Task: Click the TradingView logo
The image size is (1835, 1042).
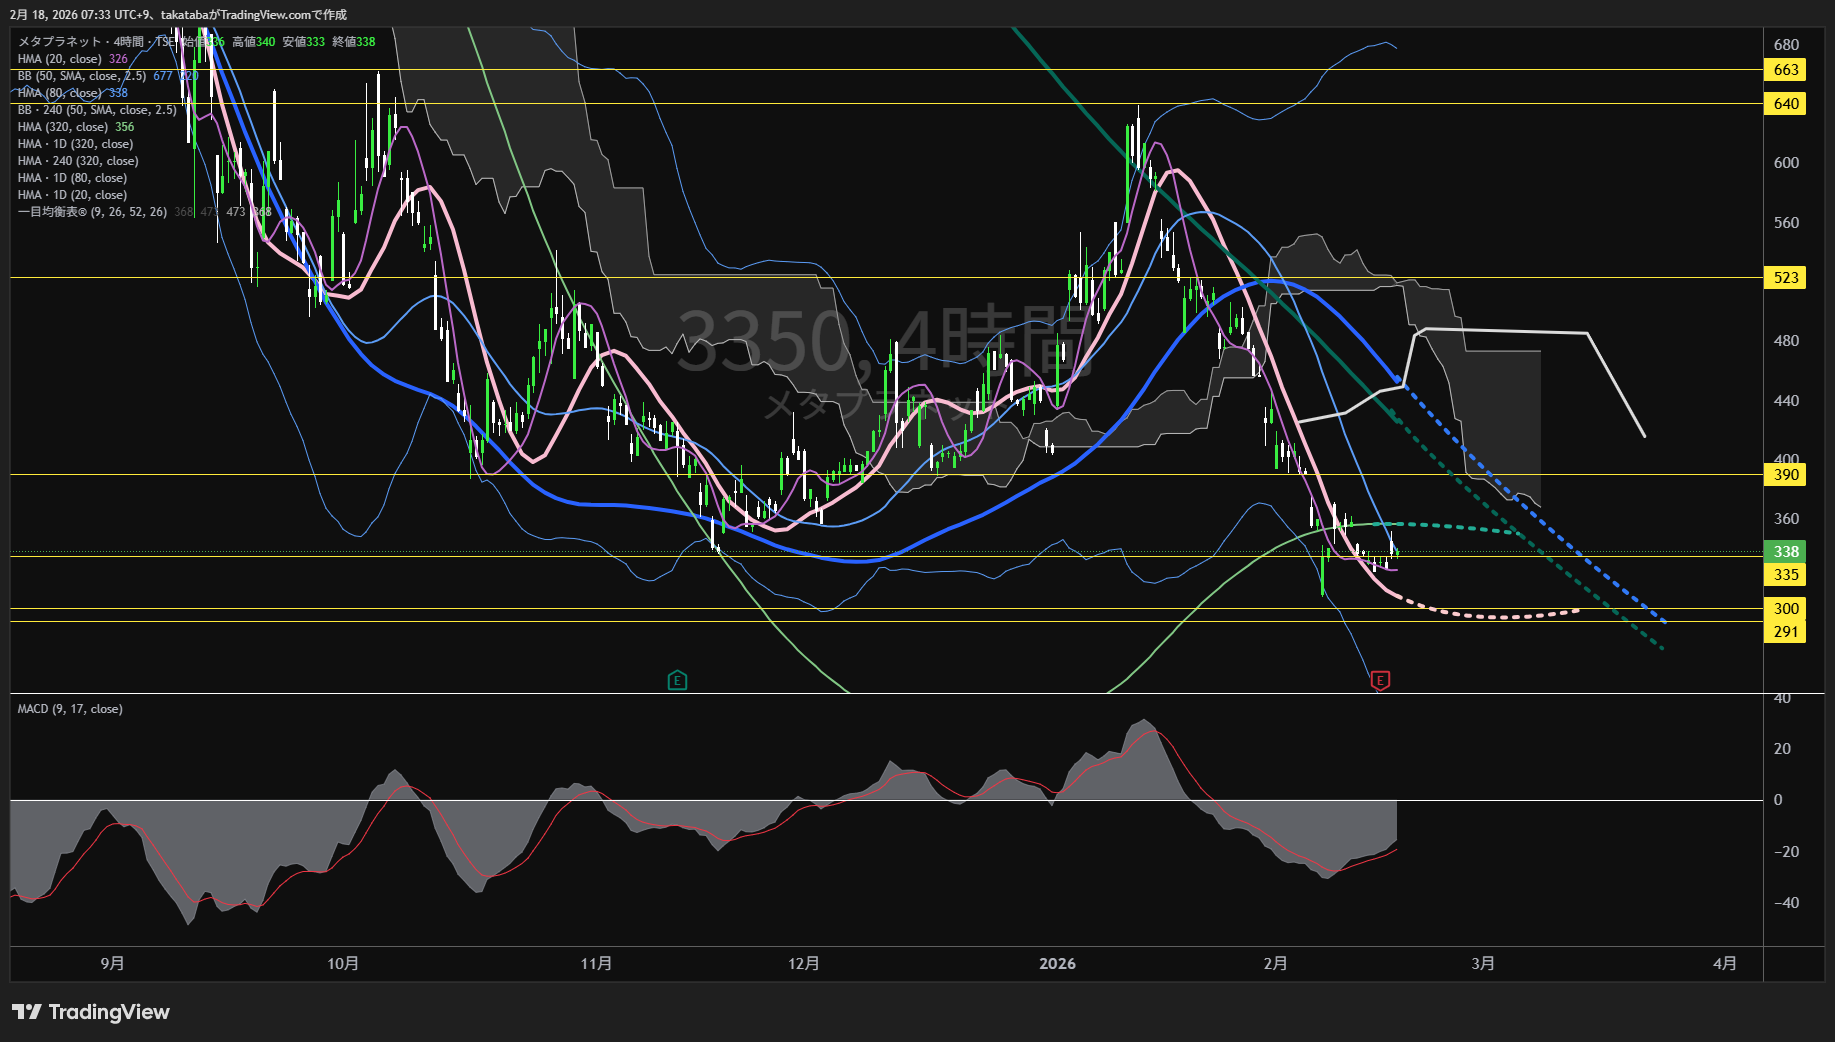Action: 91,1012
